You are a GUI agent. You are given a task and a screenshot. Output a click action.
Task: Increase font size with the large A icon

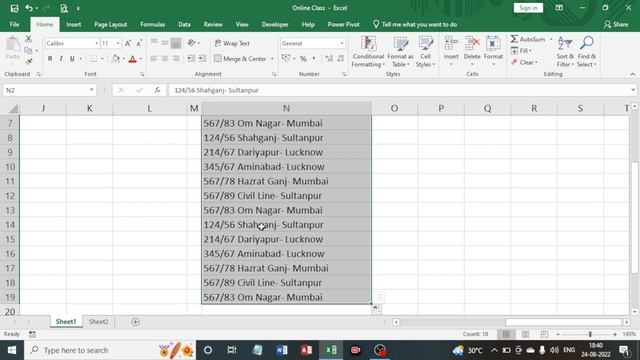(128, 43)
